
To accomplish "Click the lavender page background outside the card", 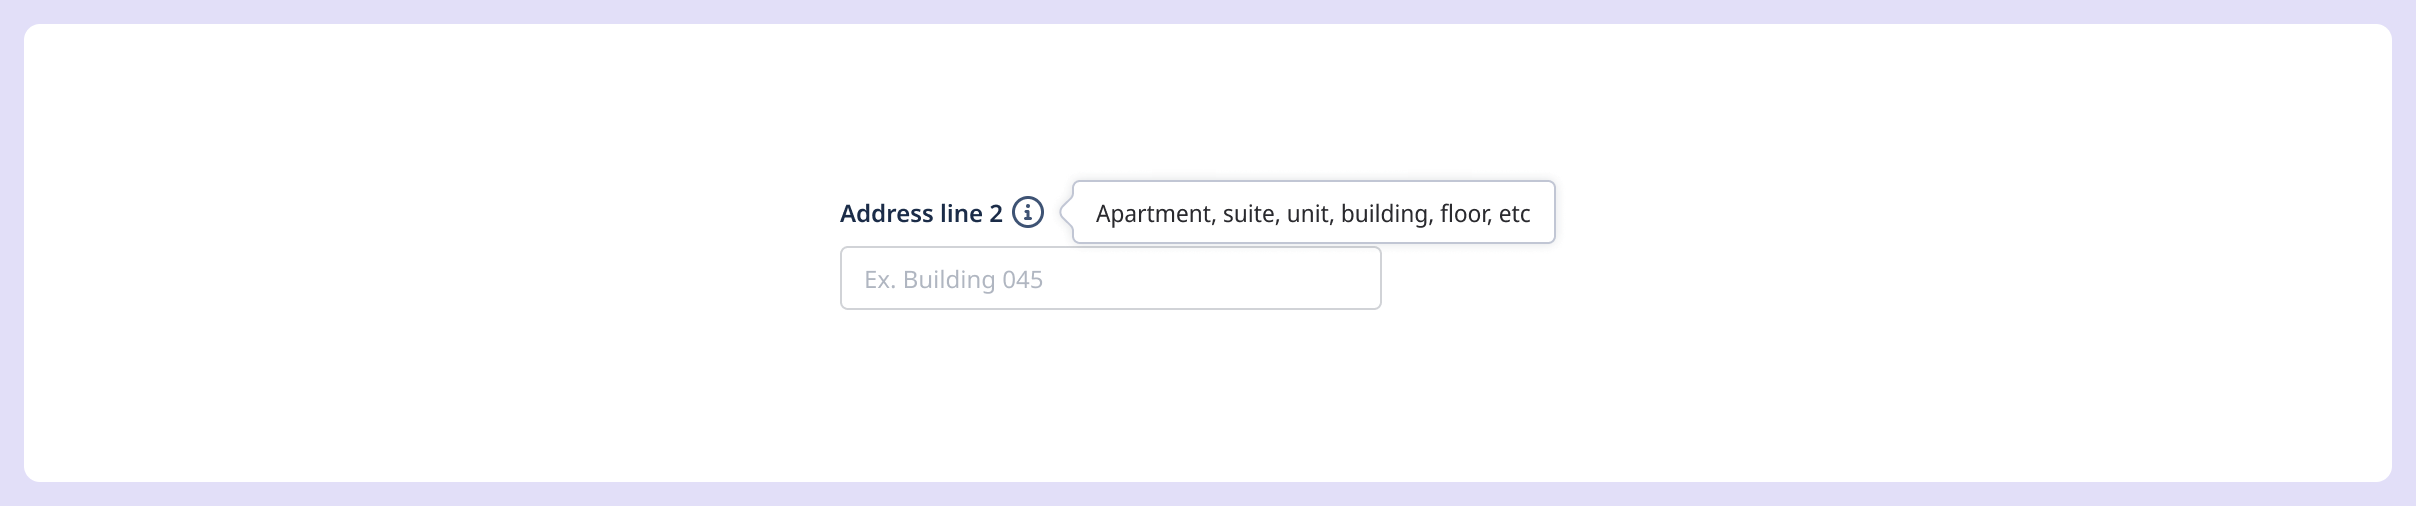I will click(x=1208, y=11).
